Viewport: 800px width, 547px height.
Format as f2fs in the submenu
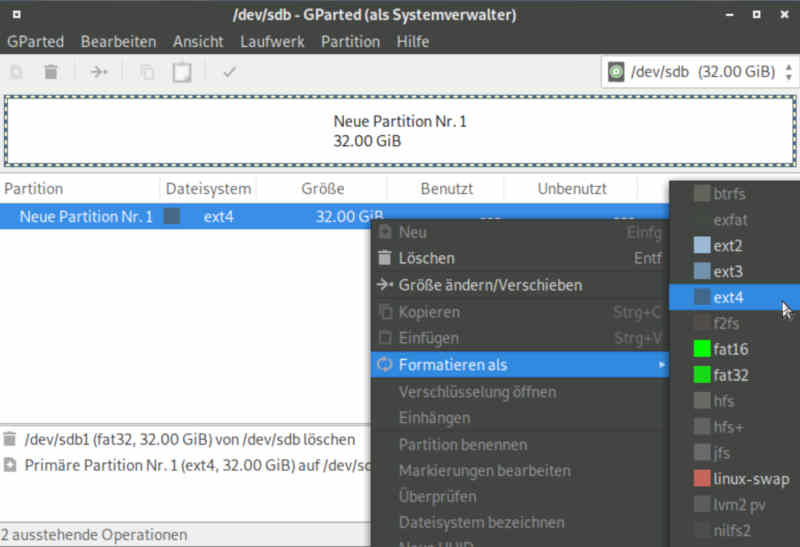click(735, 324)
